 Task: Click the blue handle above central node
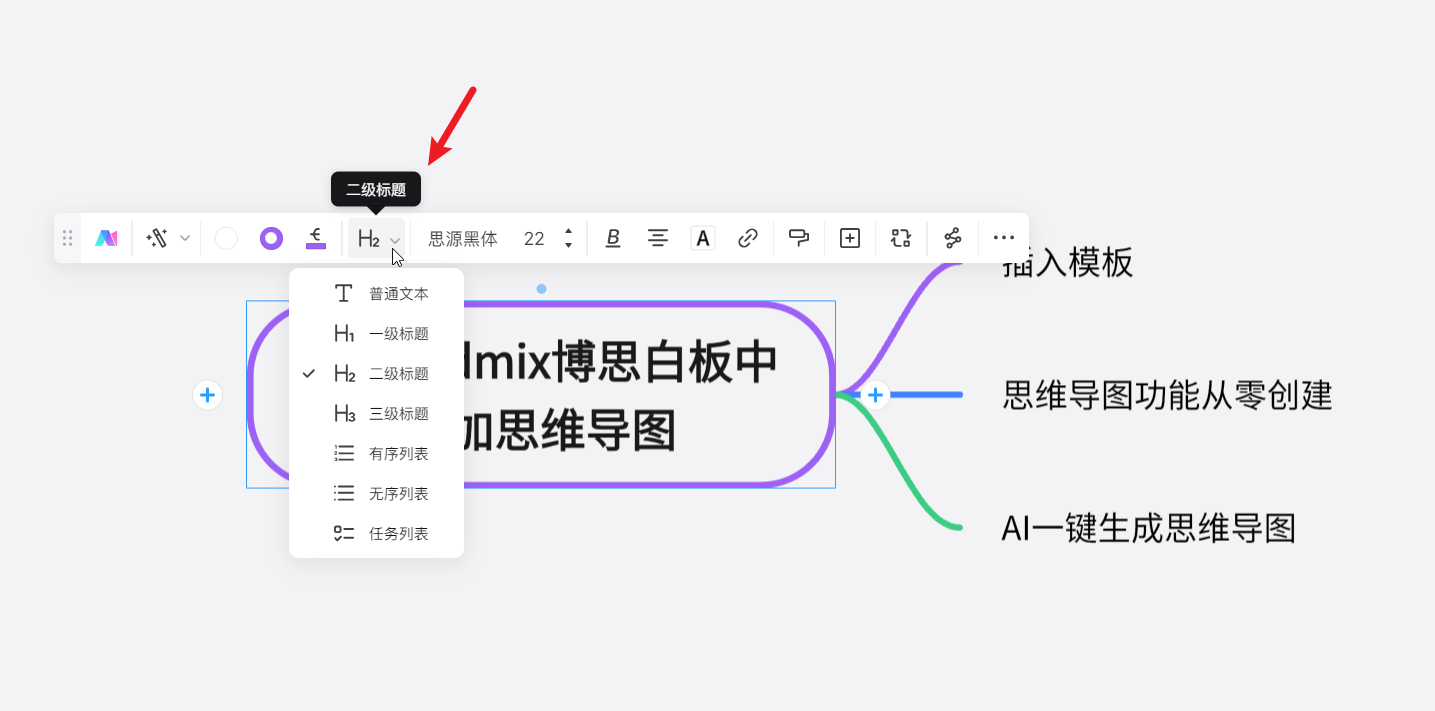(541, 289)
